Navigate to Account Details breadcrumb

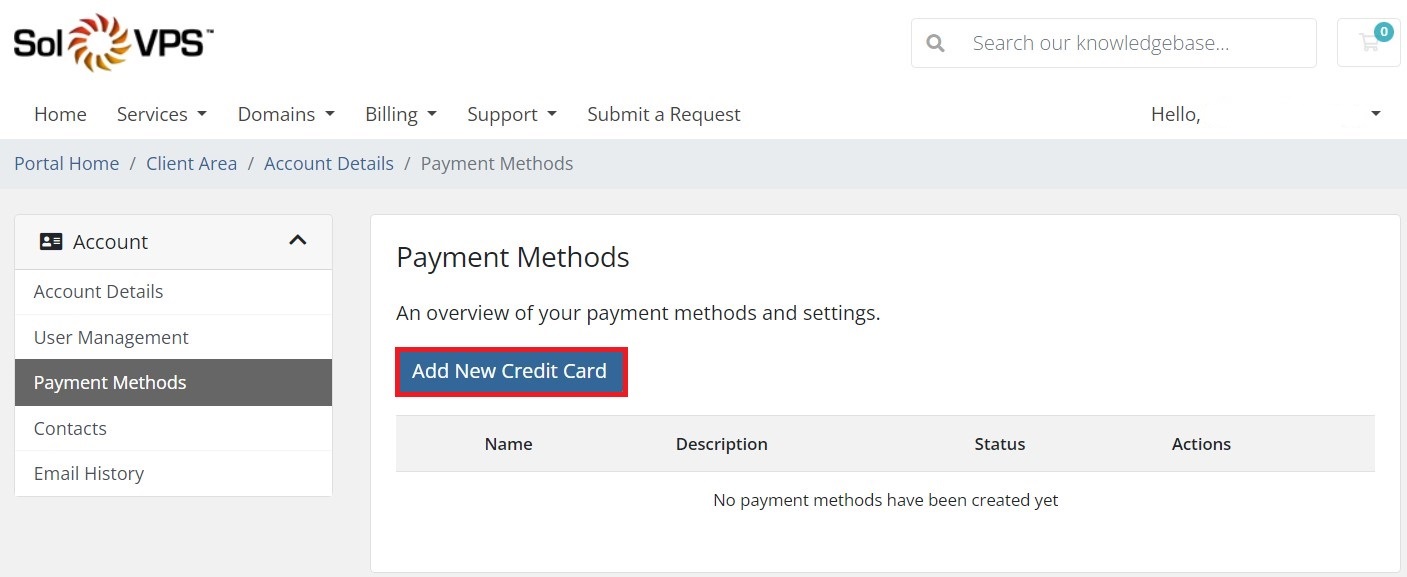point(329,163)
